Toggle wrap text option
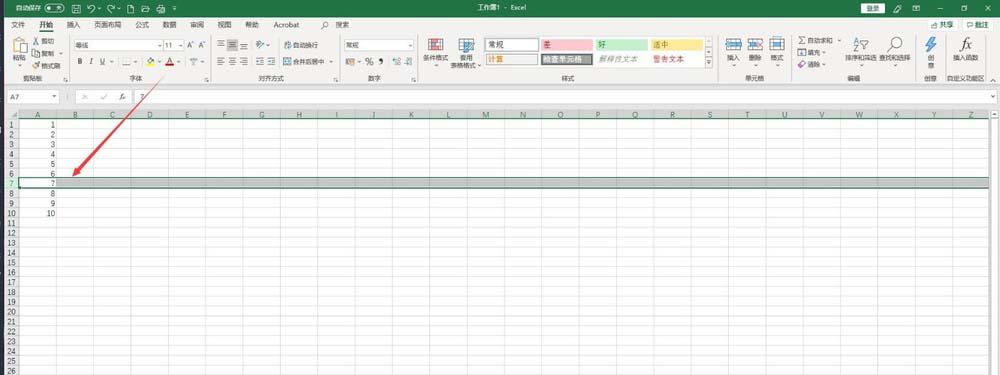The image size is (1000, 375). tap(301, 45)
